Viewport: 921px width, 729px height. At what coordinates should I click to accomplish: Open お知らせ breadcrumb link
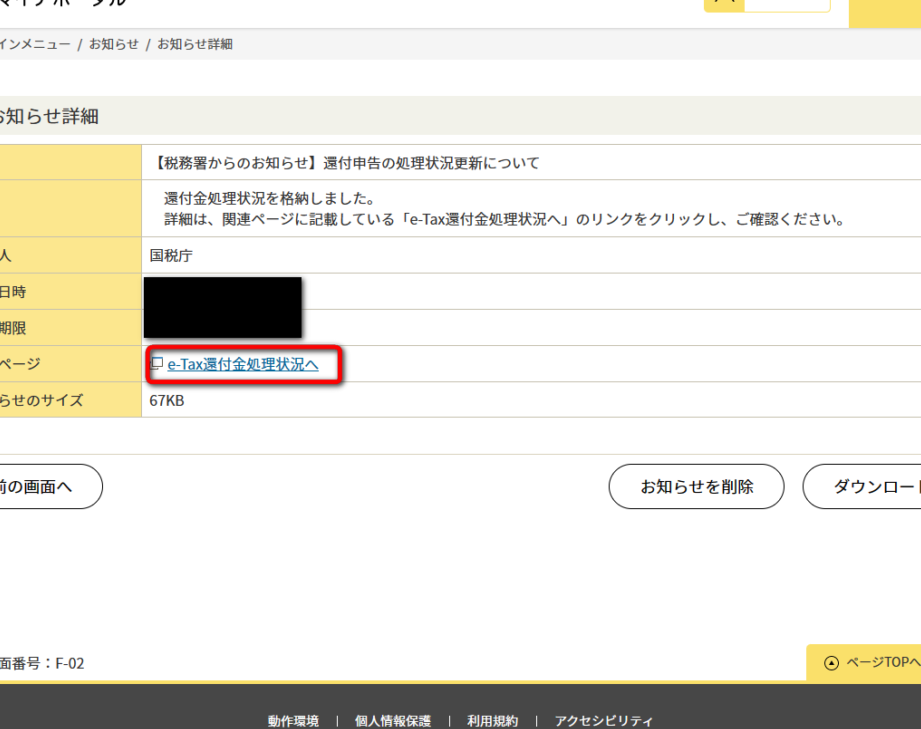point(114,44)
